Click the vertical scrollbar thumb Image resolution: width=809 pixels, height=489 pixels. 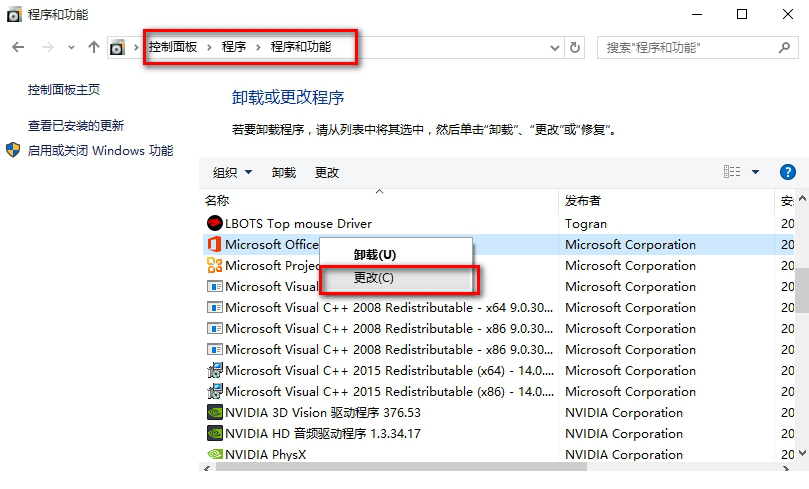[x=802, y=290]
